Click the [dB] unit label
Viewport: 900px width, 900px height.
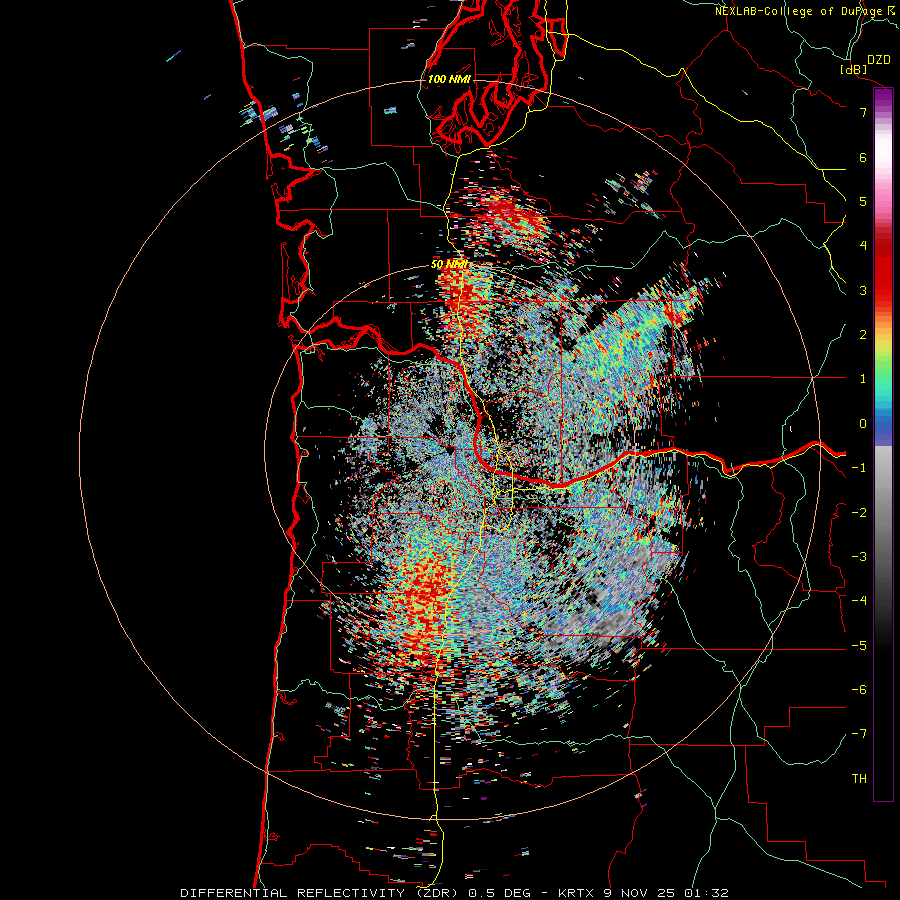(x=853, y=69)
